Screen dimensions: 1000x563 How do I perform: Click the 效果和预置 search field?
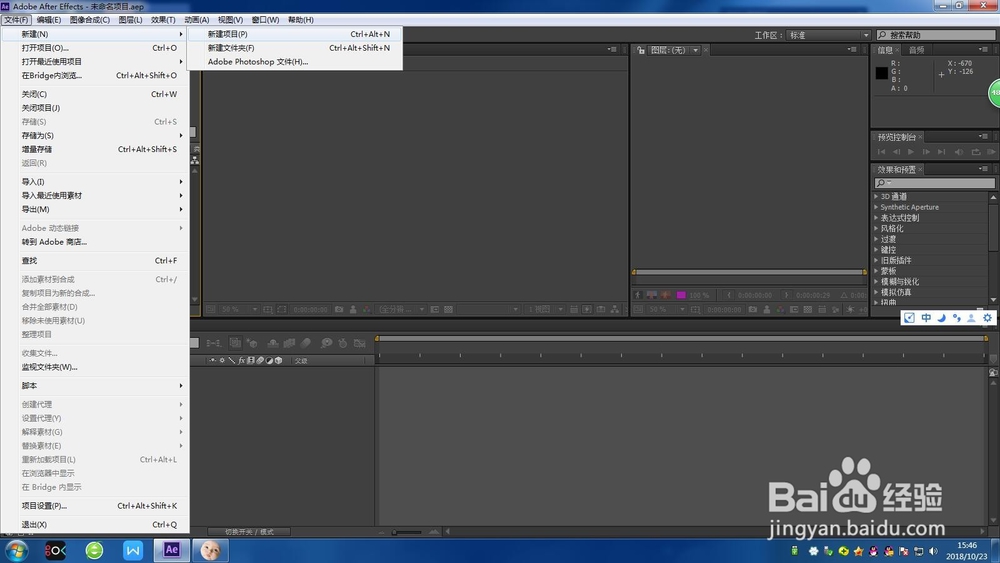(935, 183)
